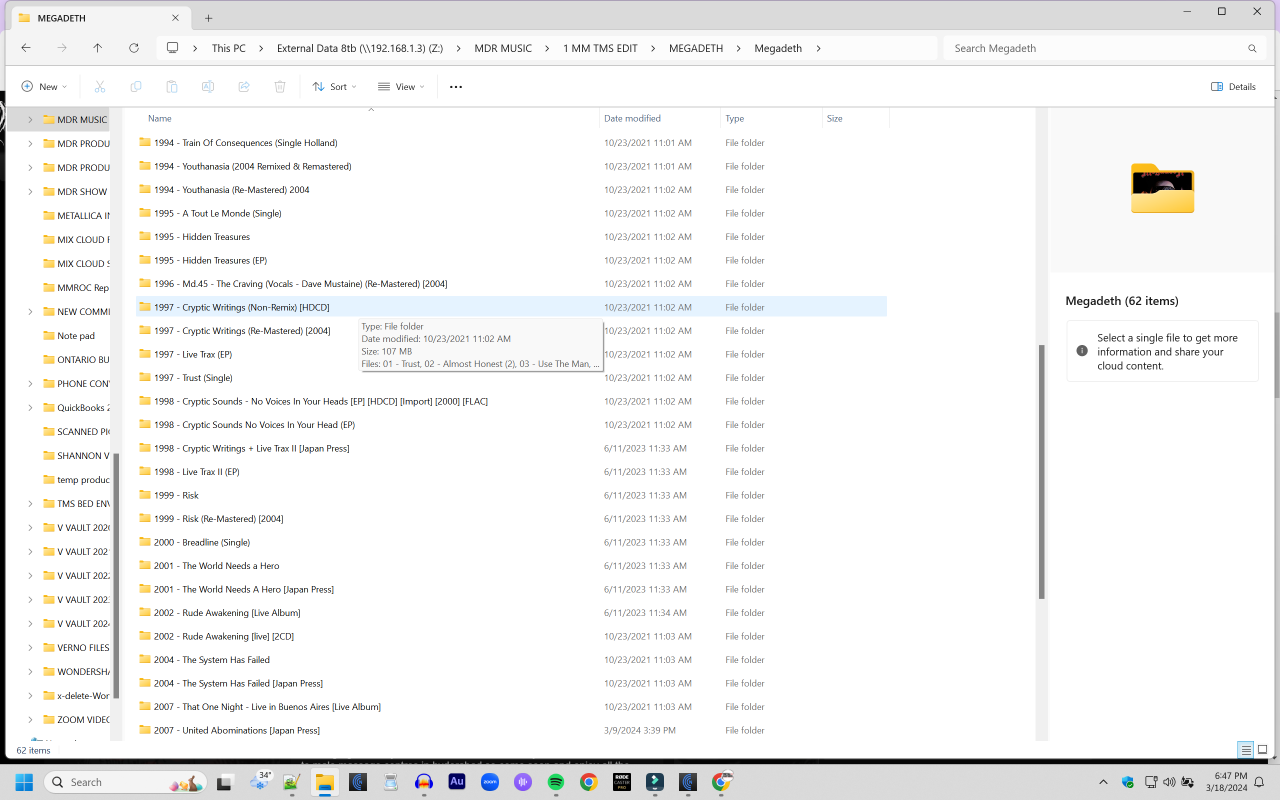Expand the MDR MUSIC tree node
Screen dimensions: 1280x800
(x=30, y=120)
